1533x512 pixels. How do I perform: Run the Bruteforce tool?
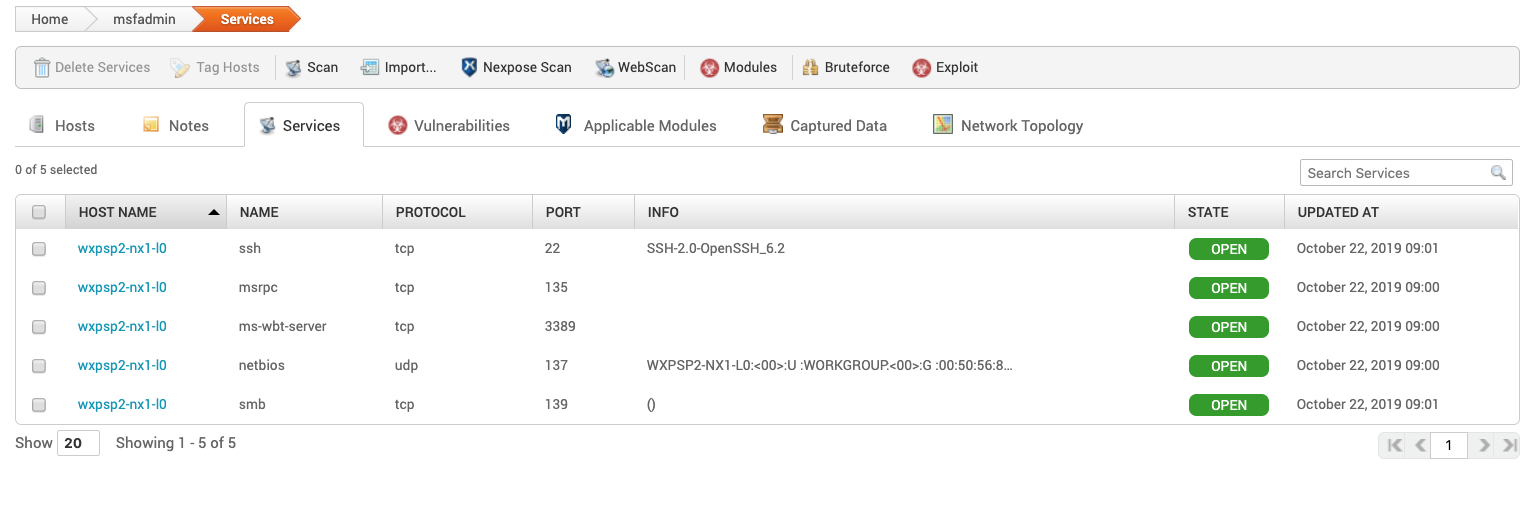[811, 68]
